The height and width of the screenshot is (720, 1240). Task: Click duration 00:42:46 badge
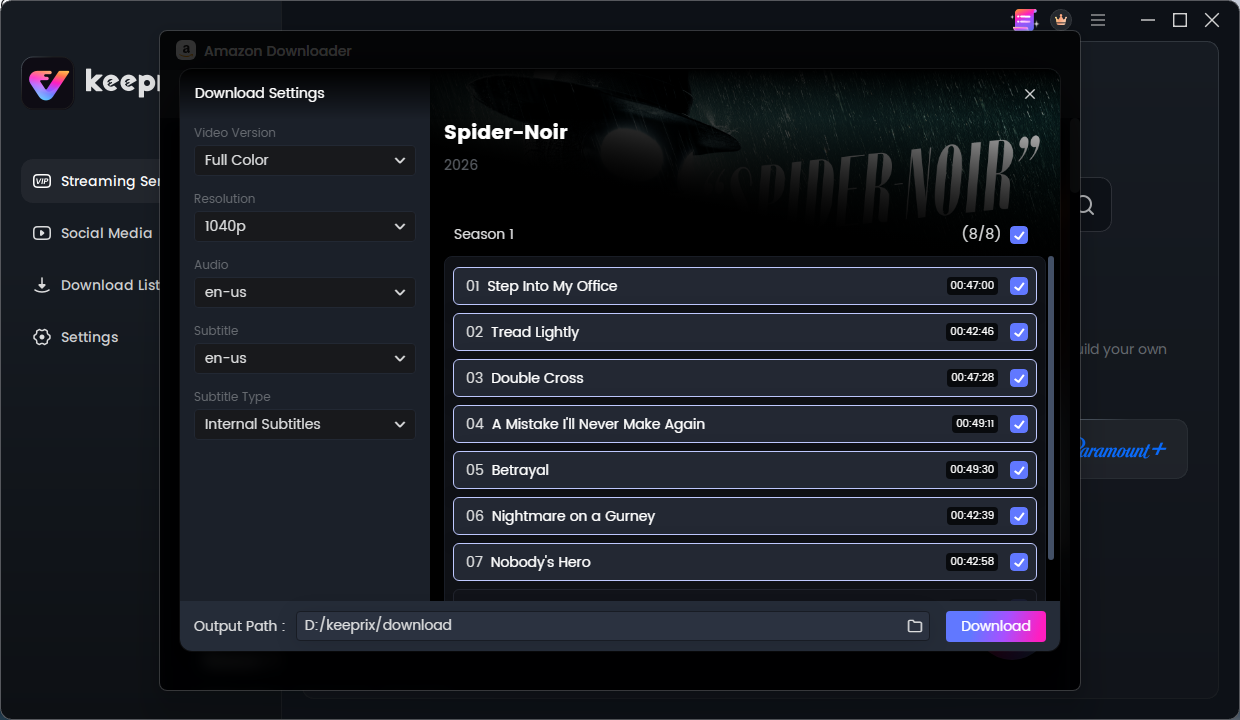[x=972, y=332]
